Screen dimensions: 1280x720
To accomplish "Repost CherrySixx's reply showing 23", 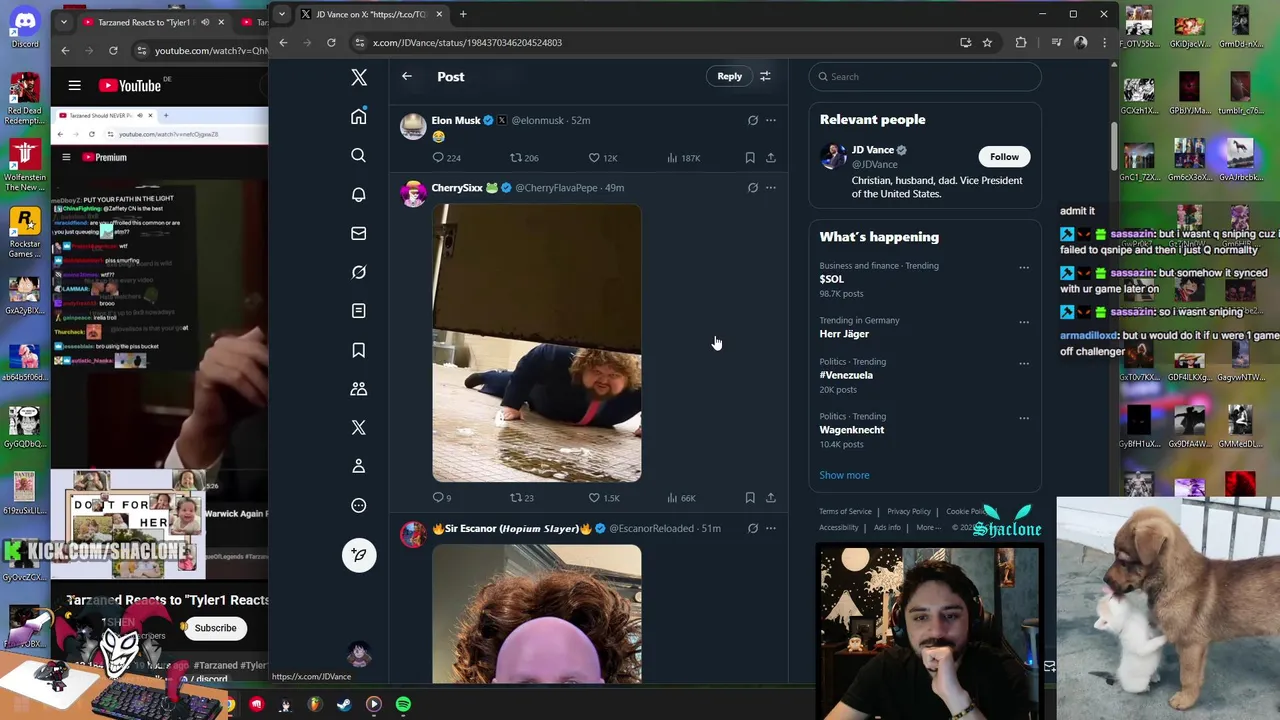I will coord(522,498).
